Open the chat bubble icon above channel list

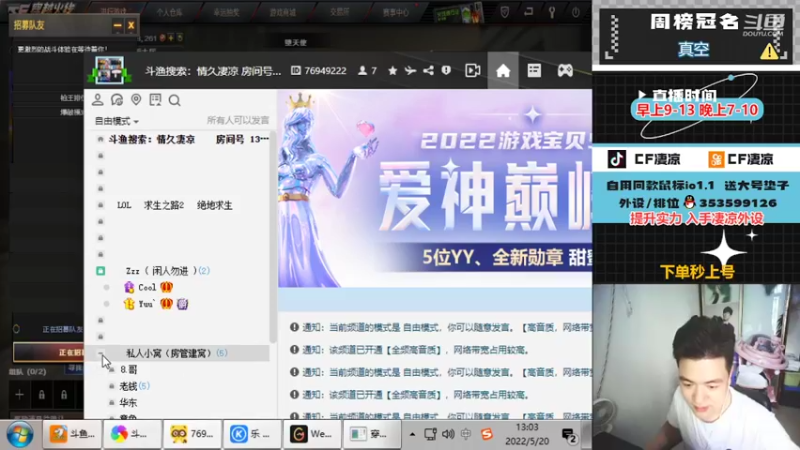(117, 100)
